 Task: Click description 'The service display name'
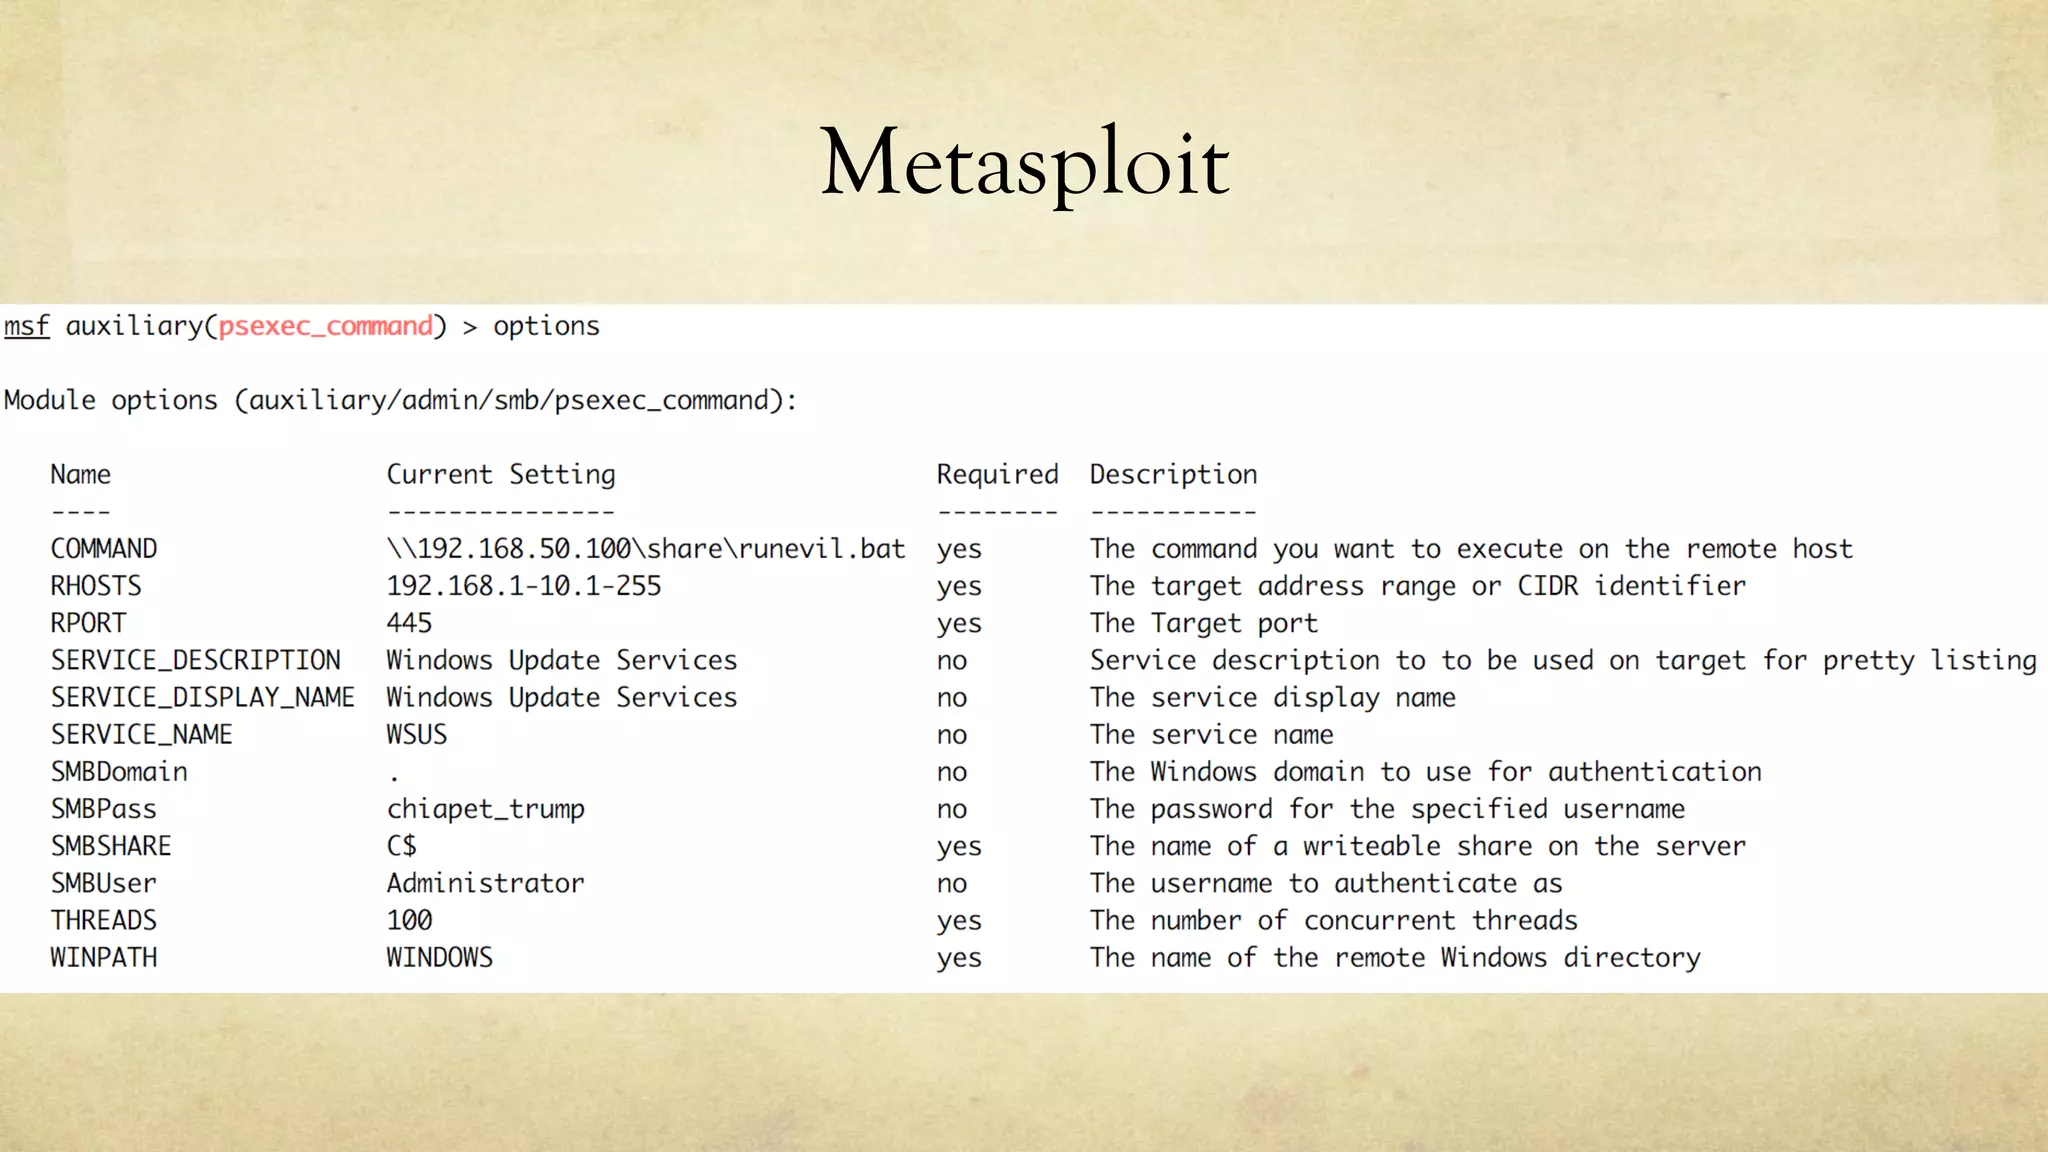pyautogui.click(x=1273, y=697)
